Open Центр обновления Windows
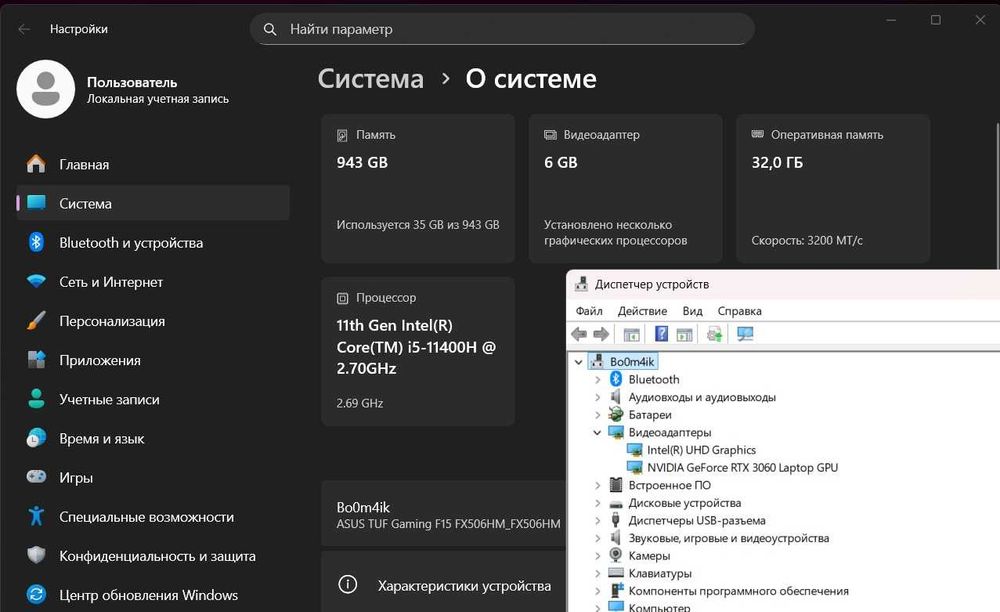Viewport: 1000px width, 612px height. coord(153,595)
